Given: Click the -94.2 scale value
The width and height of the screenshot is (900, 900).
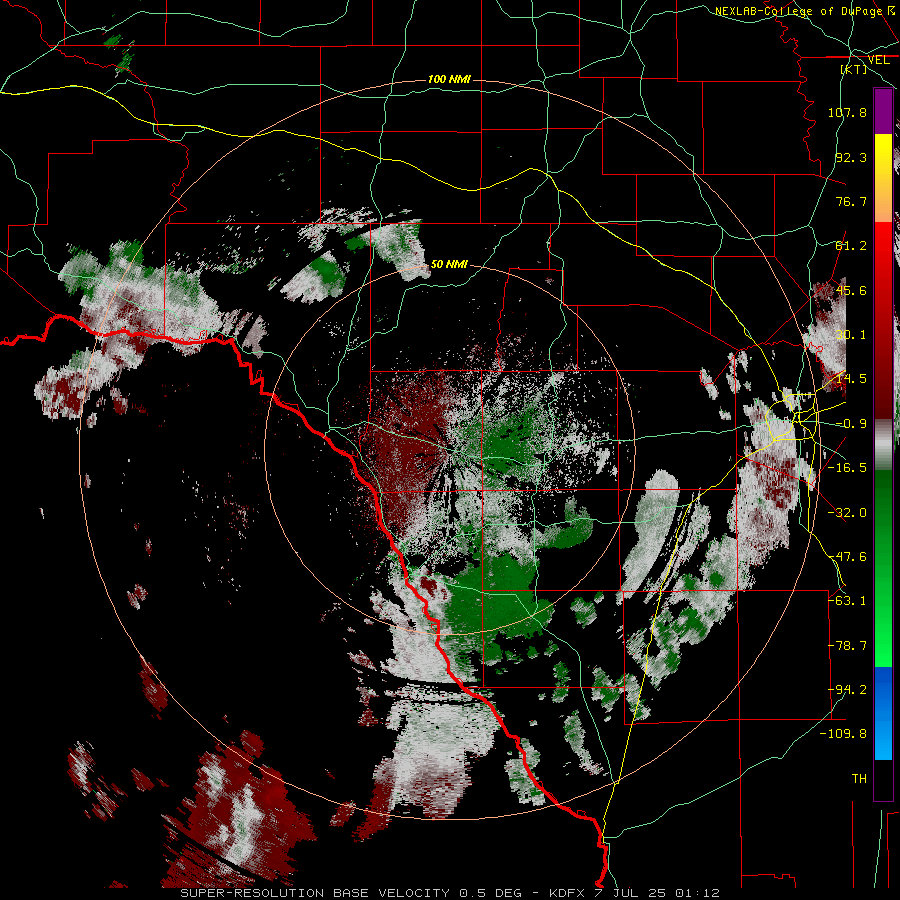Looking at the screenshot, I should 847,690.
